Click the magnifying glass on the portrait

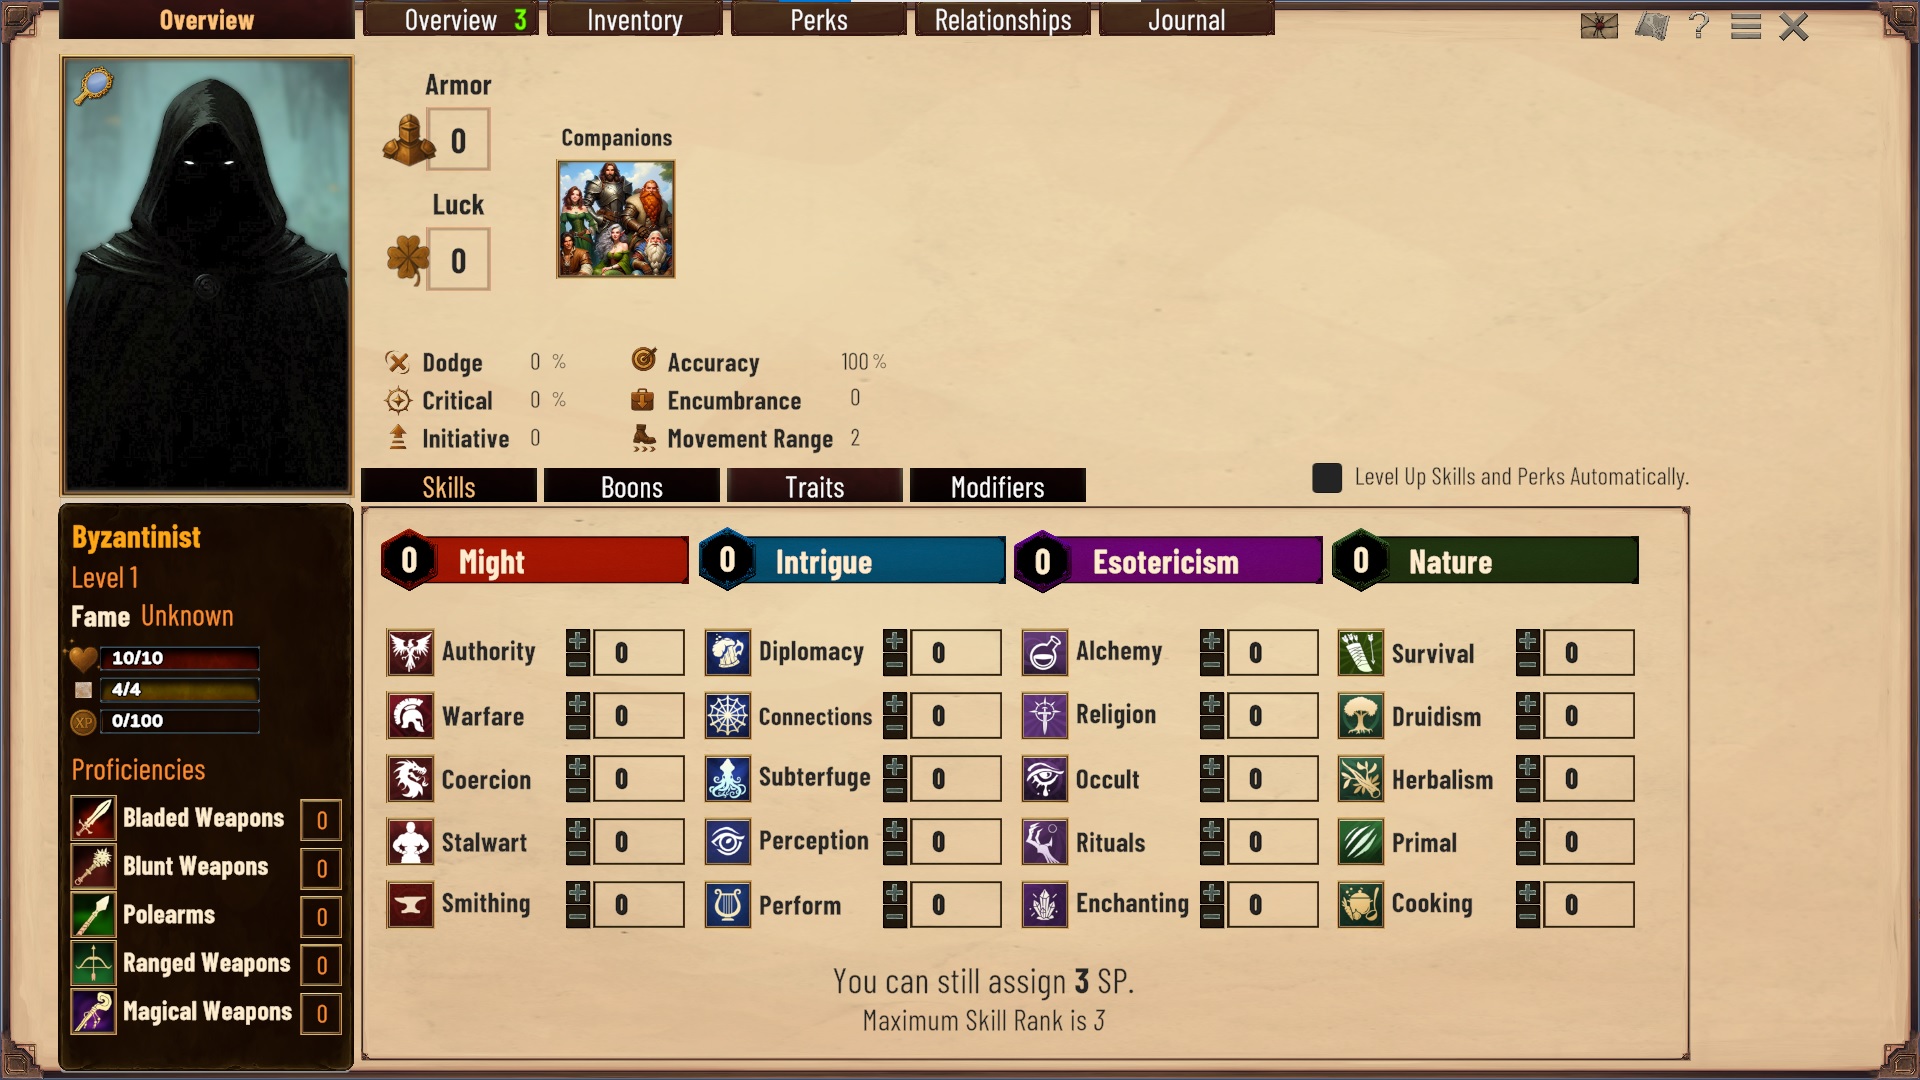93,86
